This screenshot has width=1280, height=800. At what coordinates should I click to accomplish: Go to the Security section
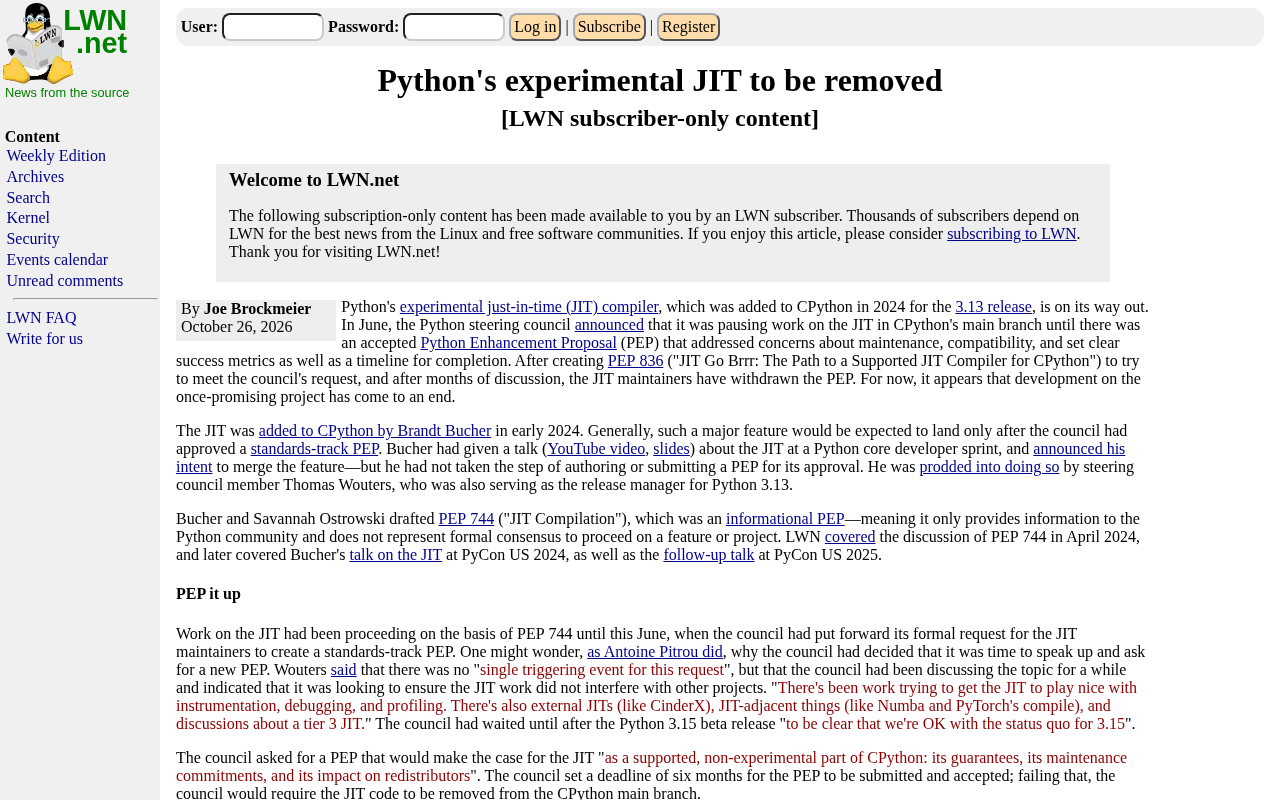33,239
